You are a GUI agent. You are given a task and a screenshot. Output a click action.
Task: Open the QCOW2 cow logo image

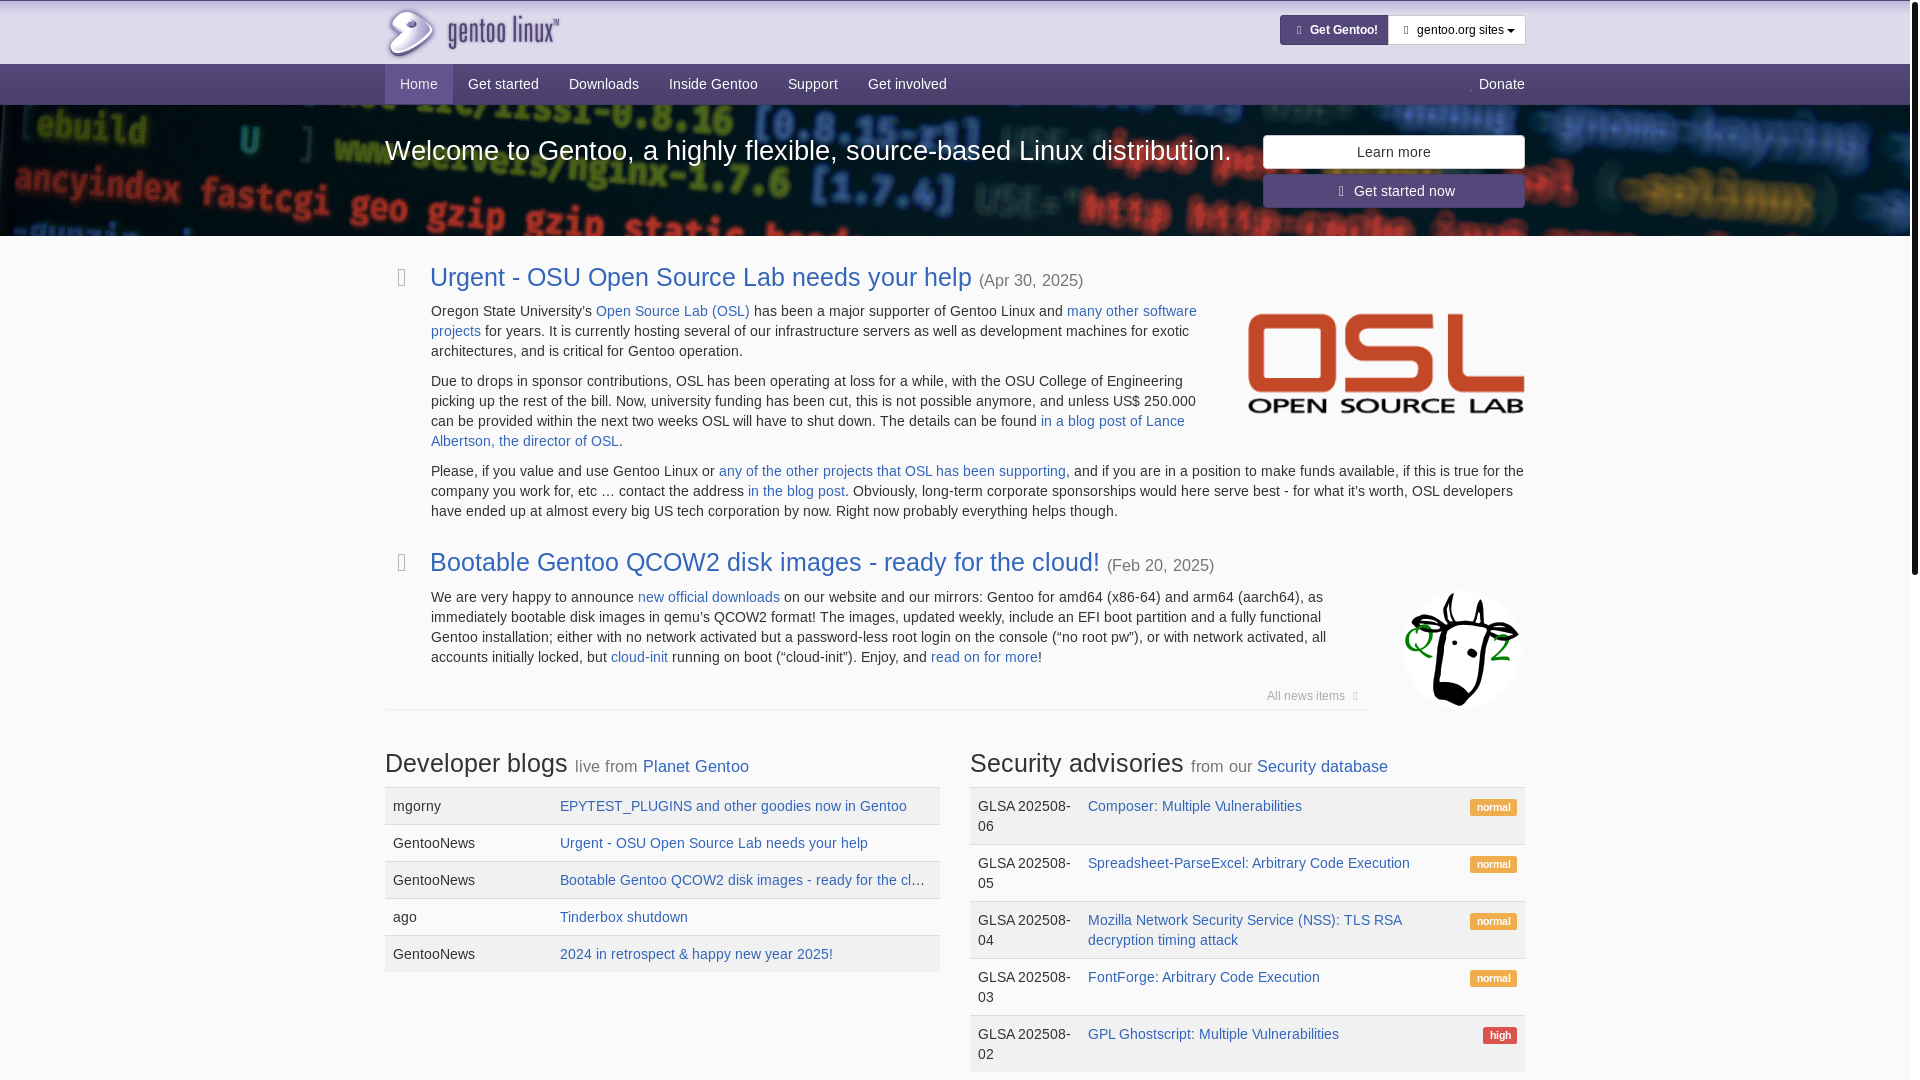(1461, 649)
